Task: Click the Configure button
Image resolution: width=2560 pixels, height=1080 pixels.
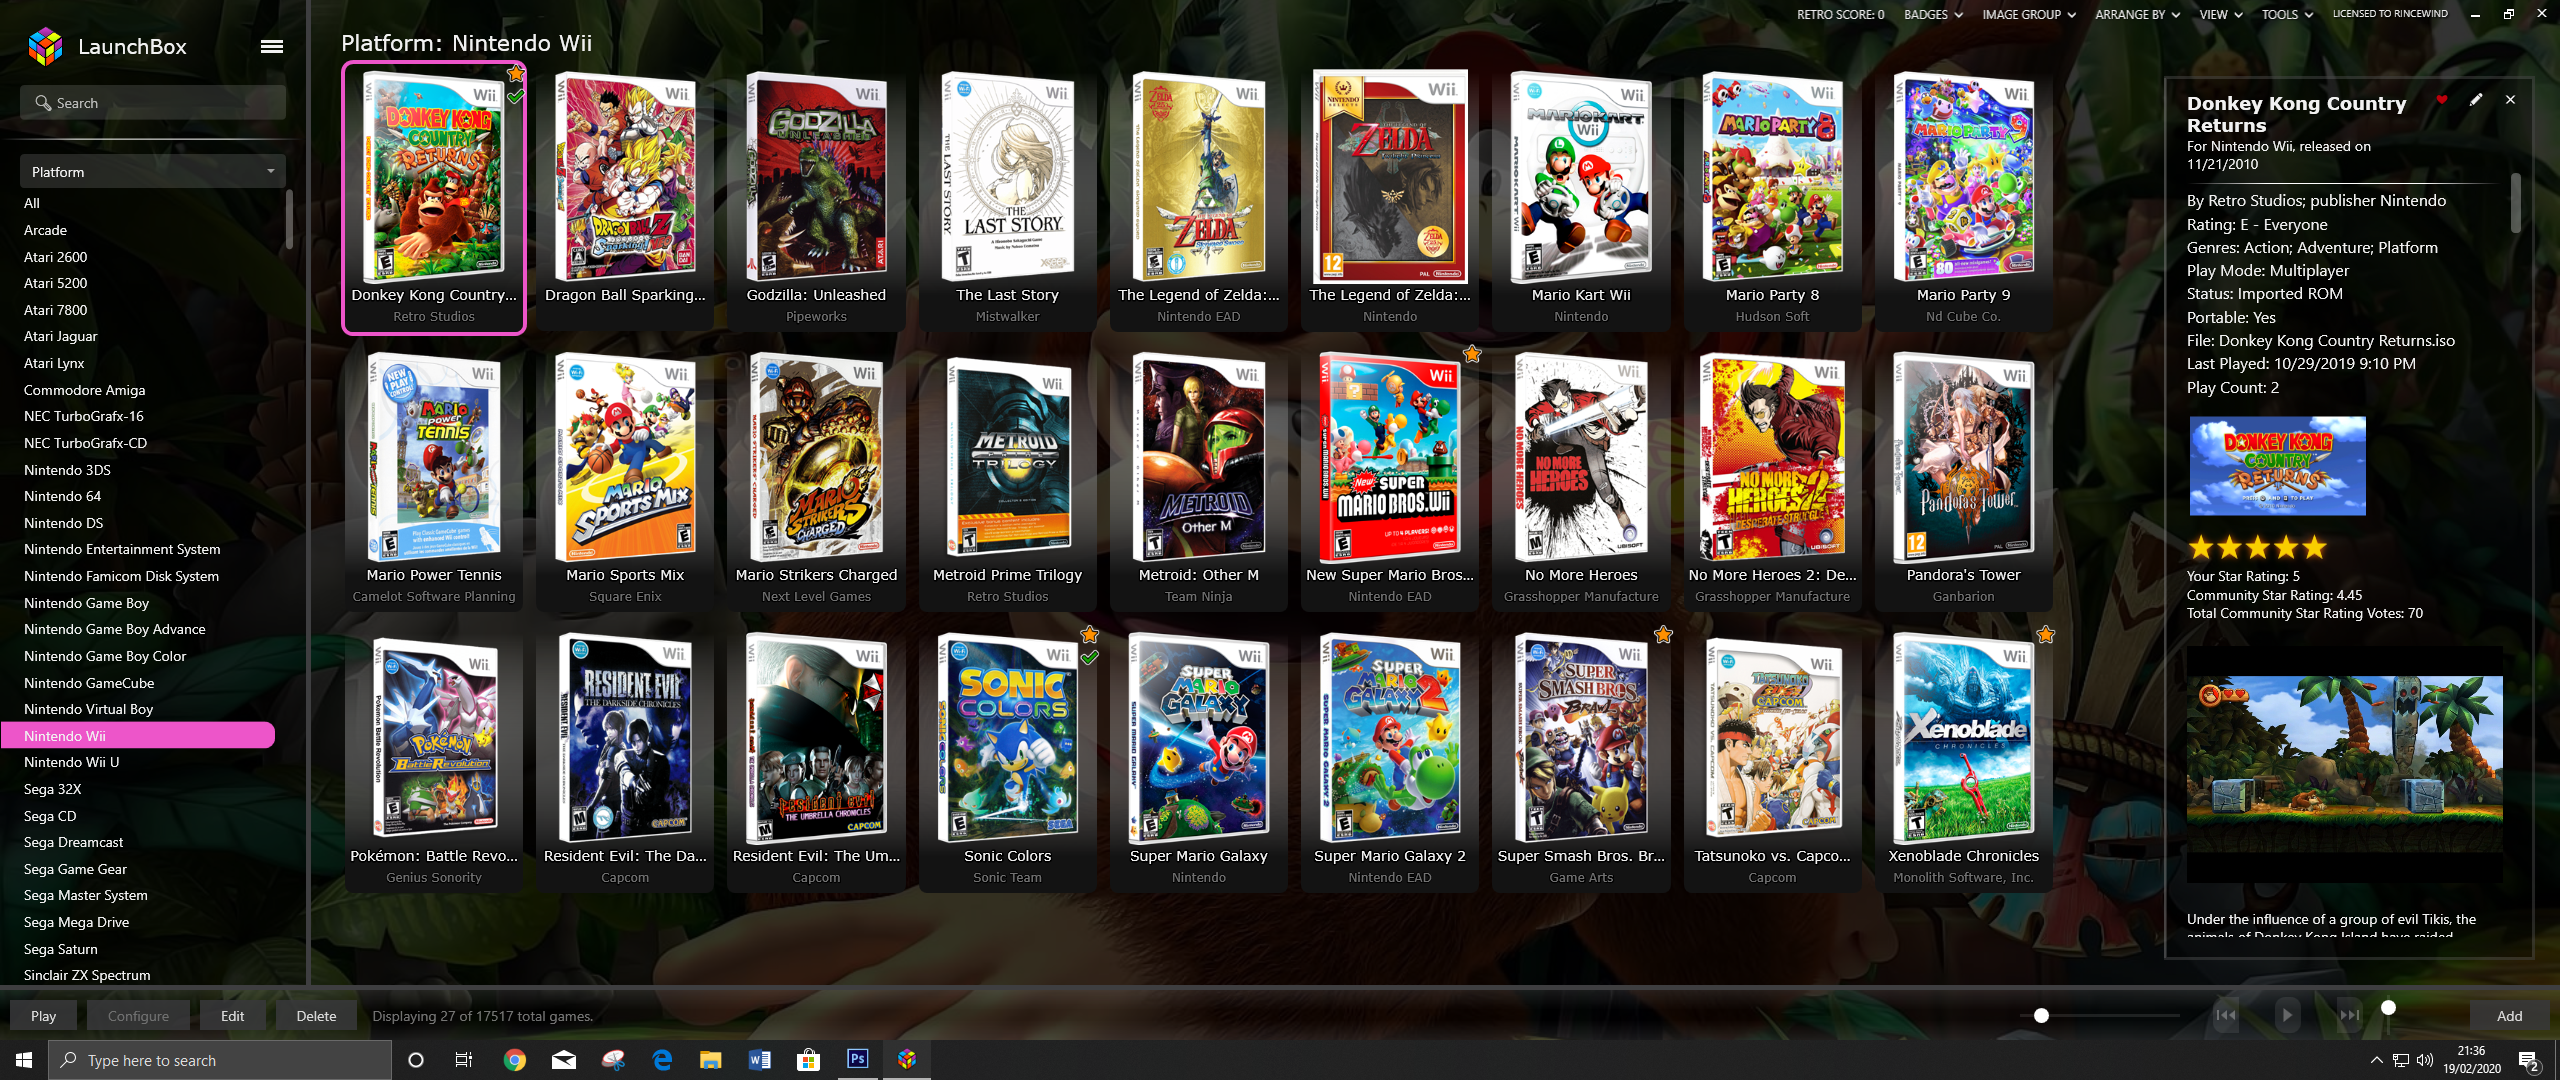Action: (138, 1016)
